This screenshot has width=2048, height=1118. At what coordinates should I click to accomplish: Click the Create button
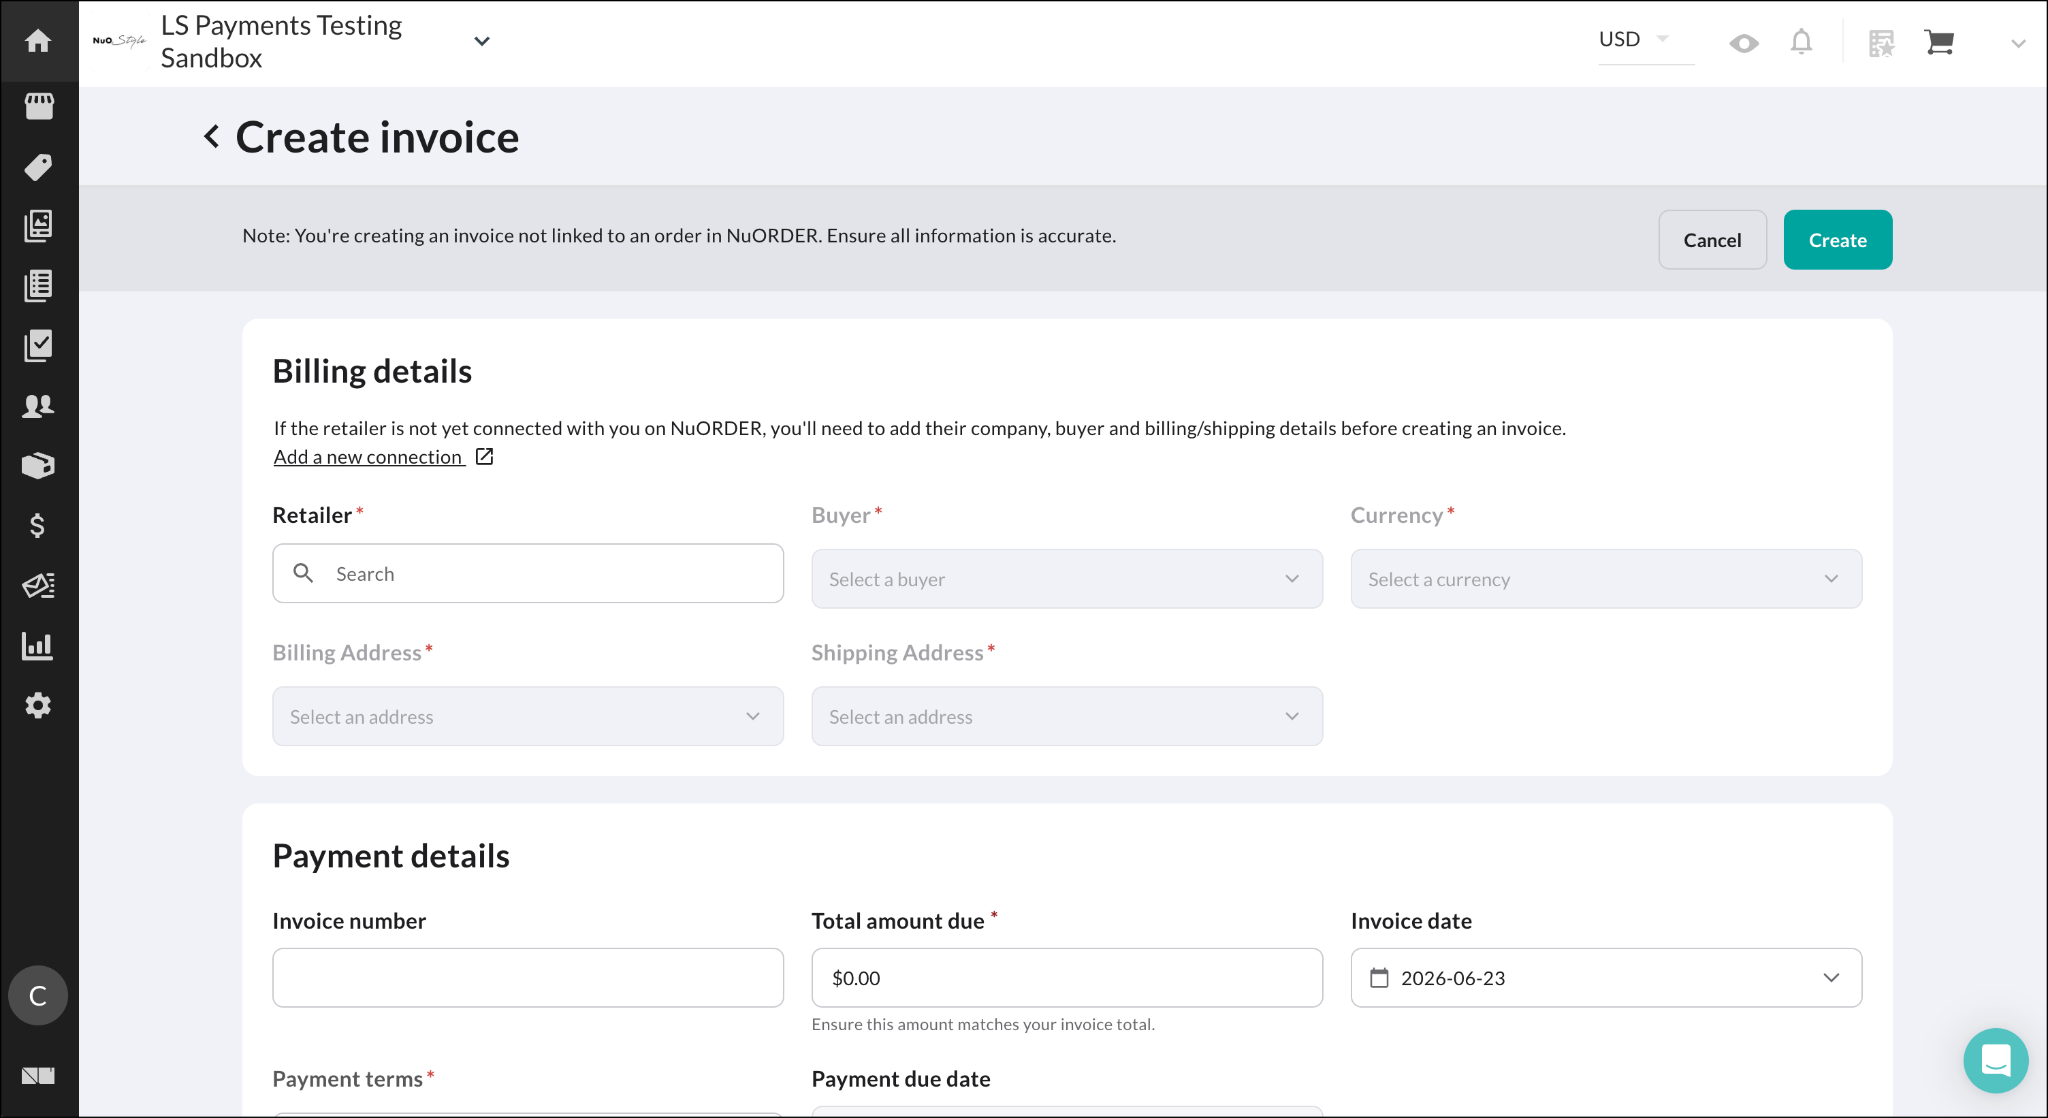[1837, 240]
